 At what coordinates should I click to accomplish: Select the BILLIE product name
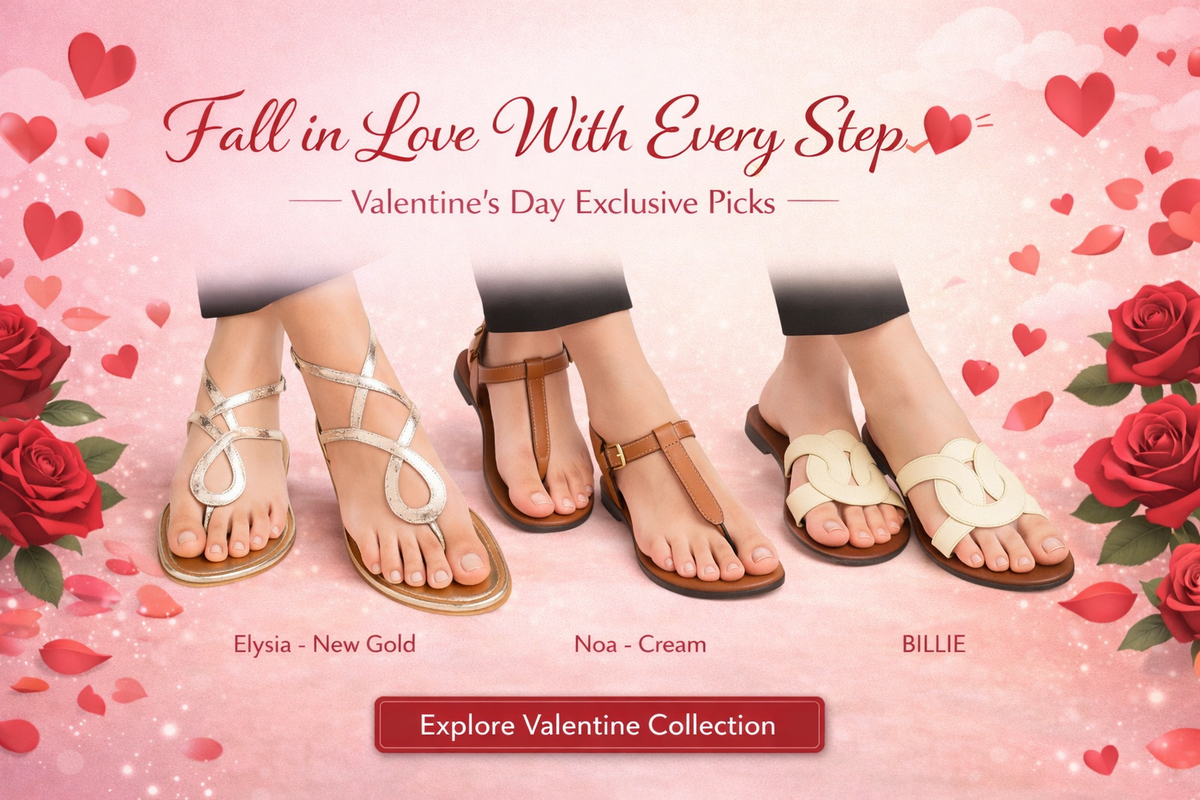(x=934, y=644)
